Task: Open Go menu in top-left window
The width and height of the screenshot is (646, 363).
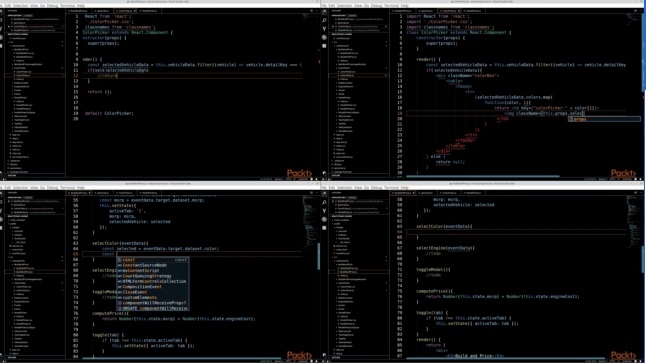Action: 42,6
